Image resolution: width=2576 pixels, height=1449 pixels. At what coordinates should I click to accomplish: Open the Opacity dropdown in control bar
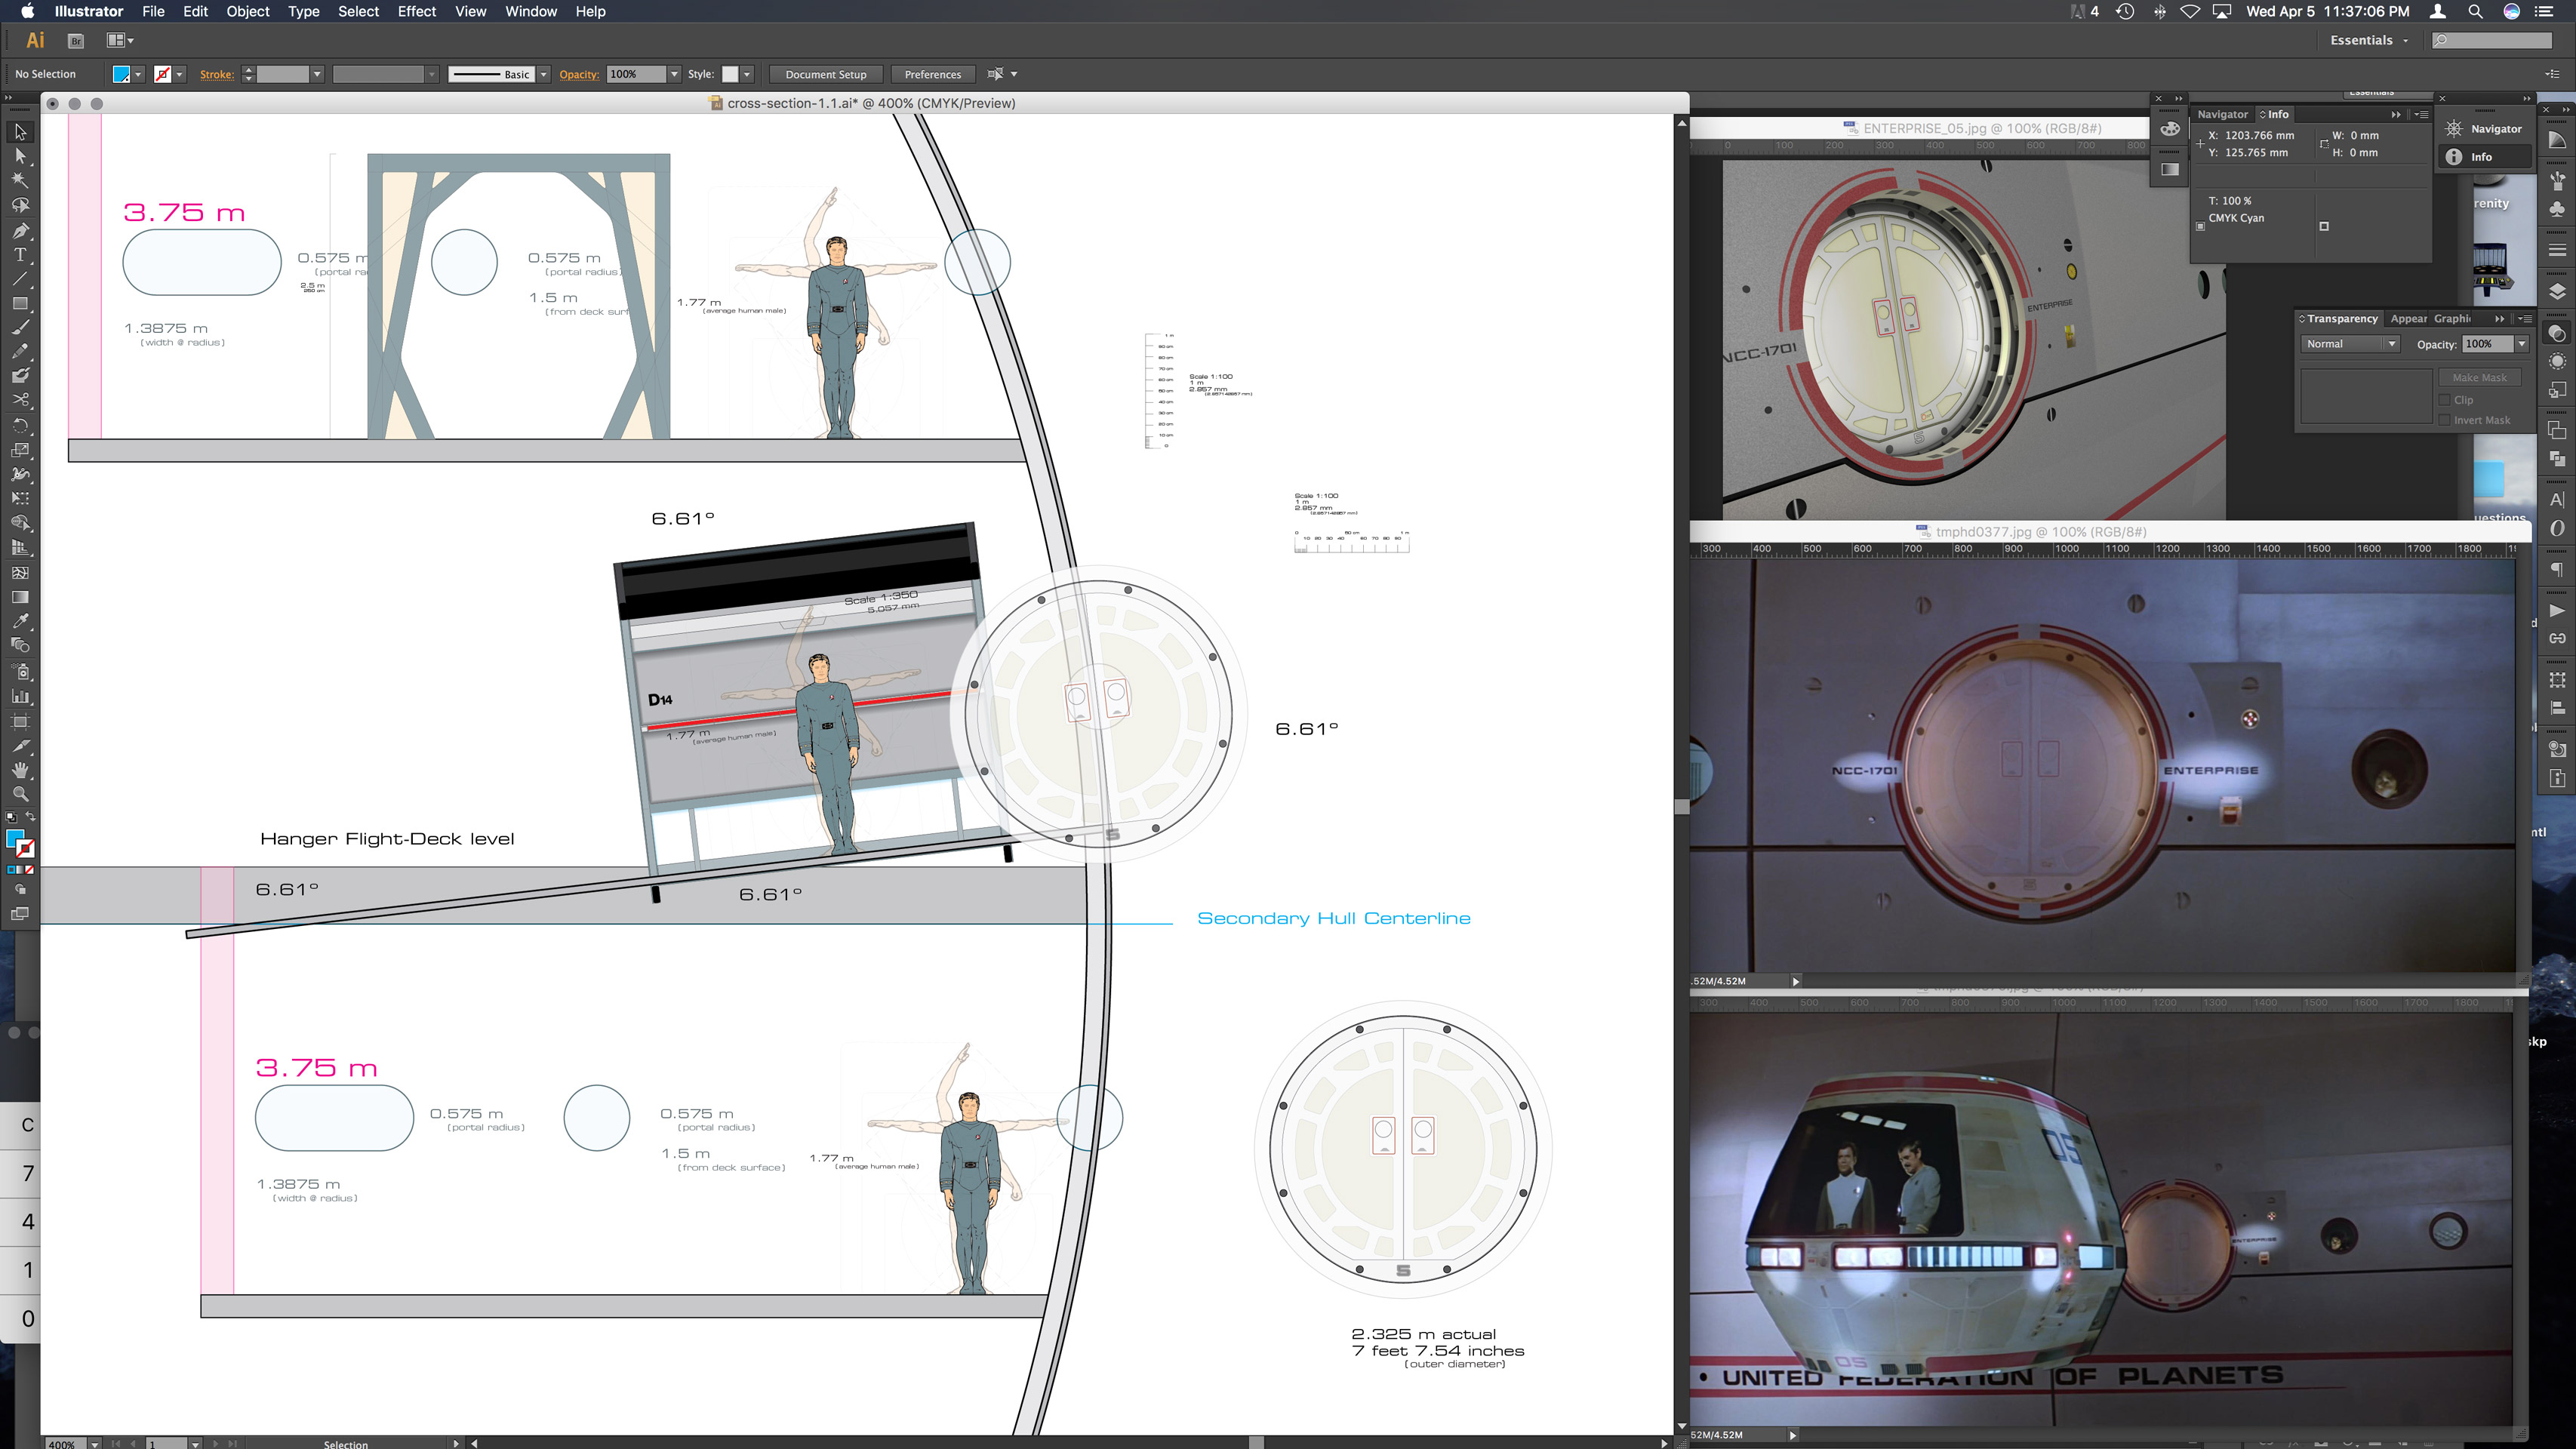pos(673,73)
